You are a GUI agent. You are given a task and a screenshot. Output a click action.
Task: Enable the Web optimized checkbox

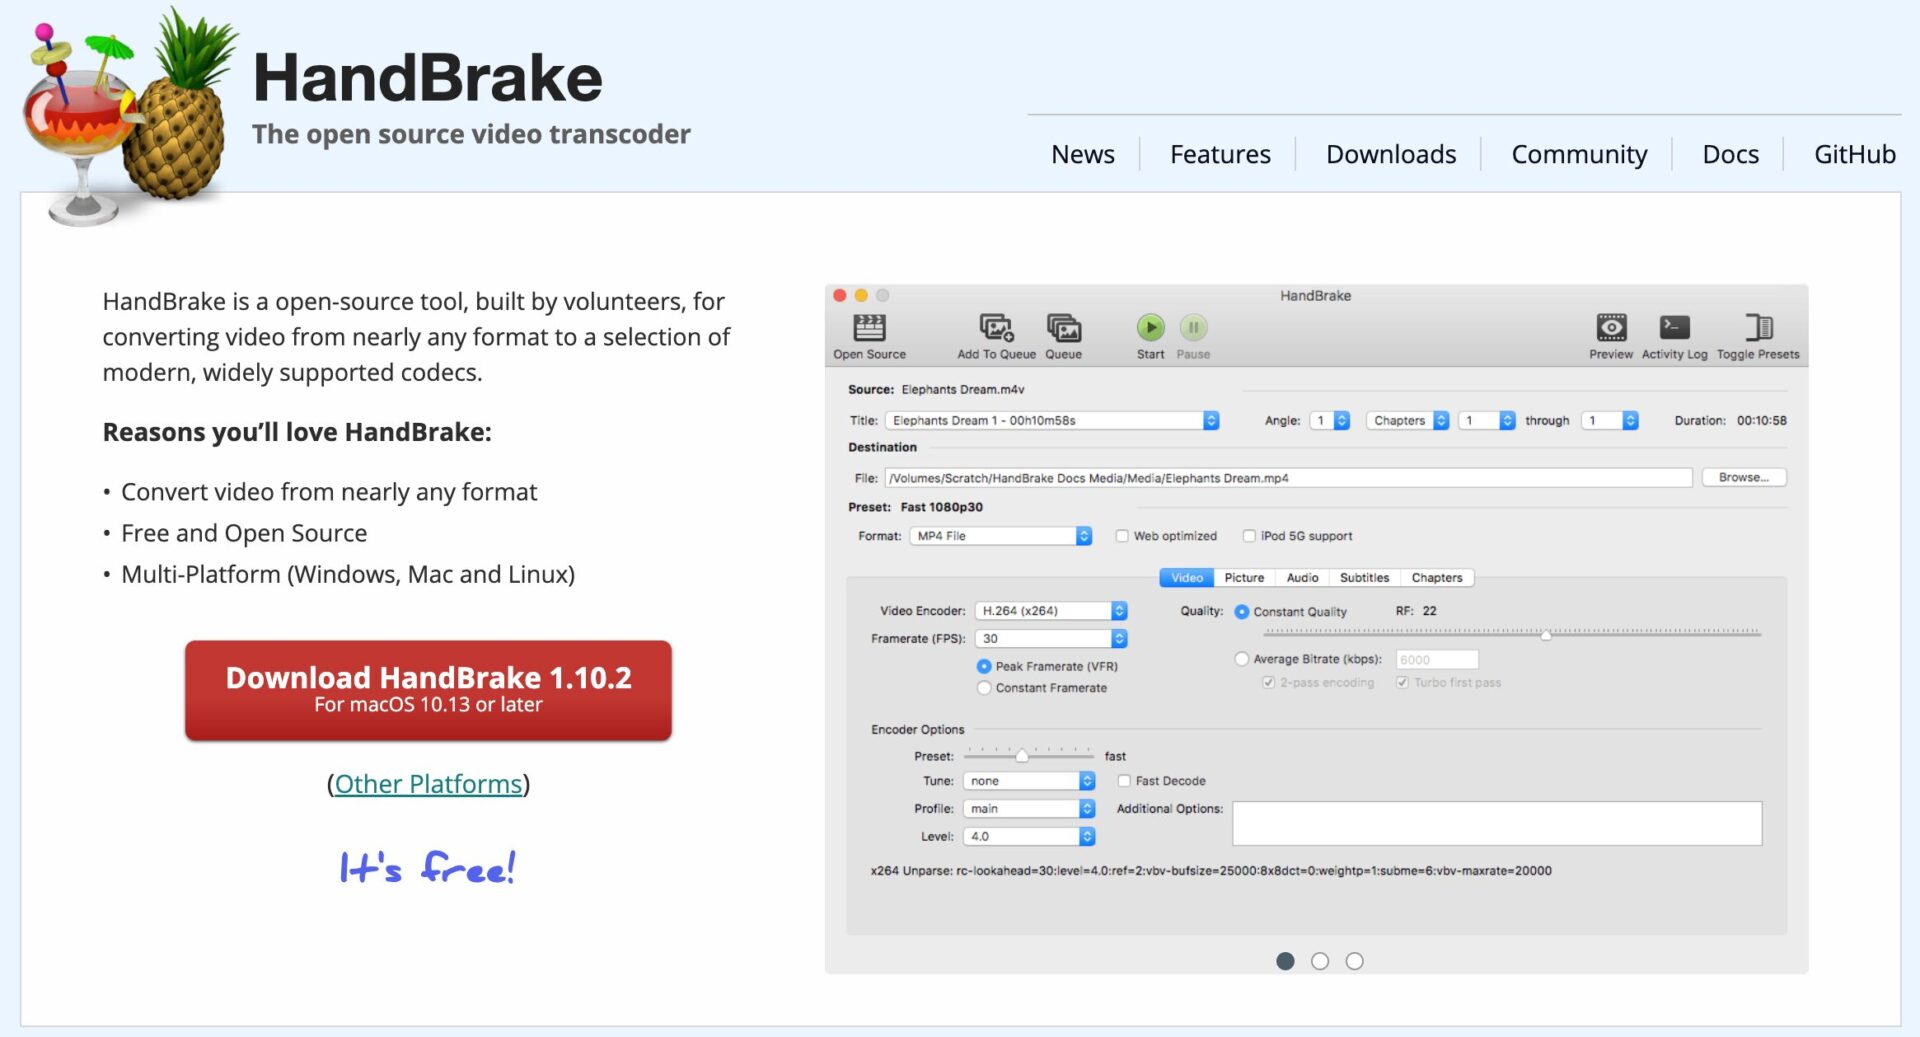point(1122,536)
